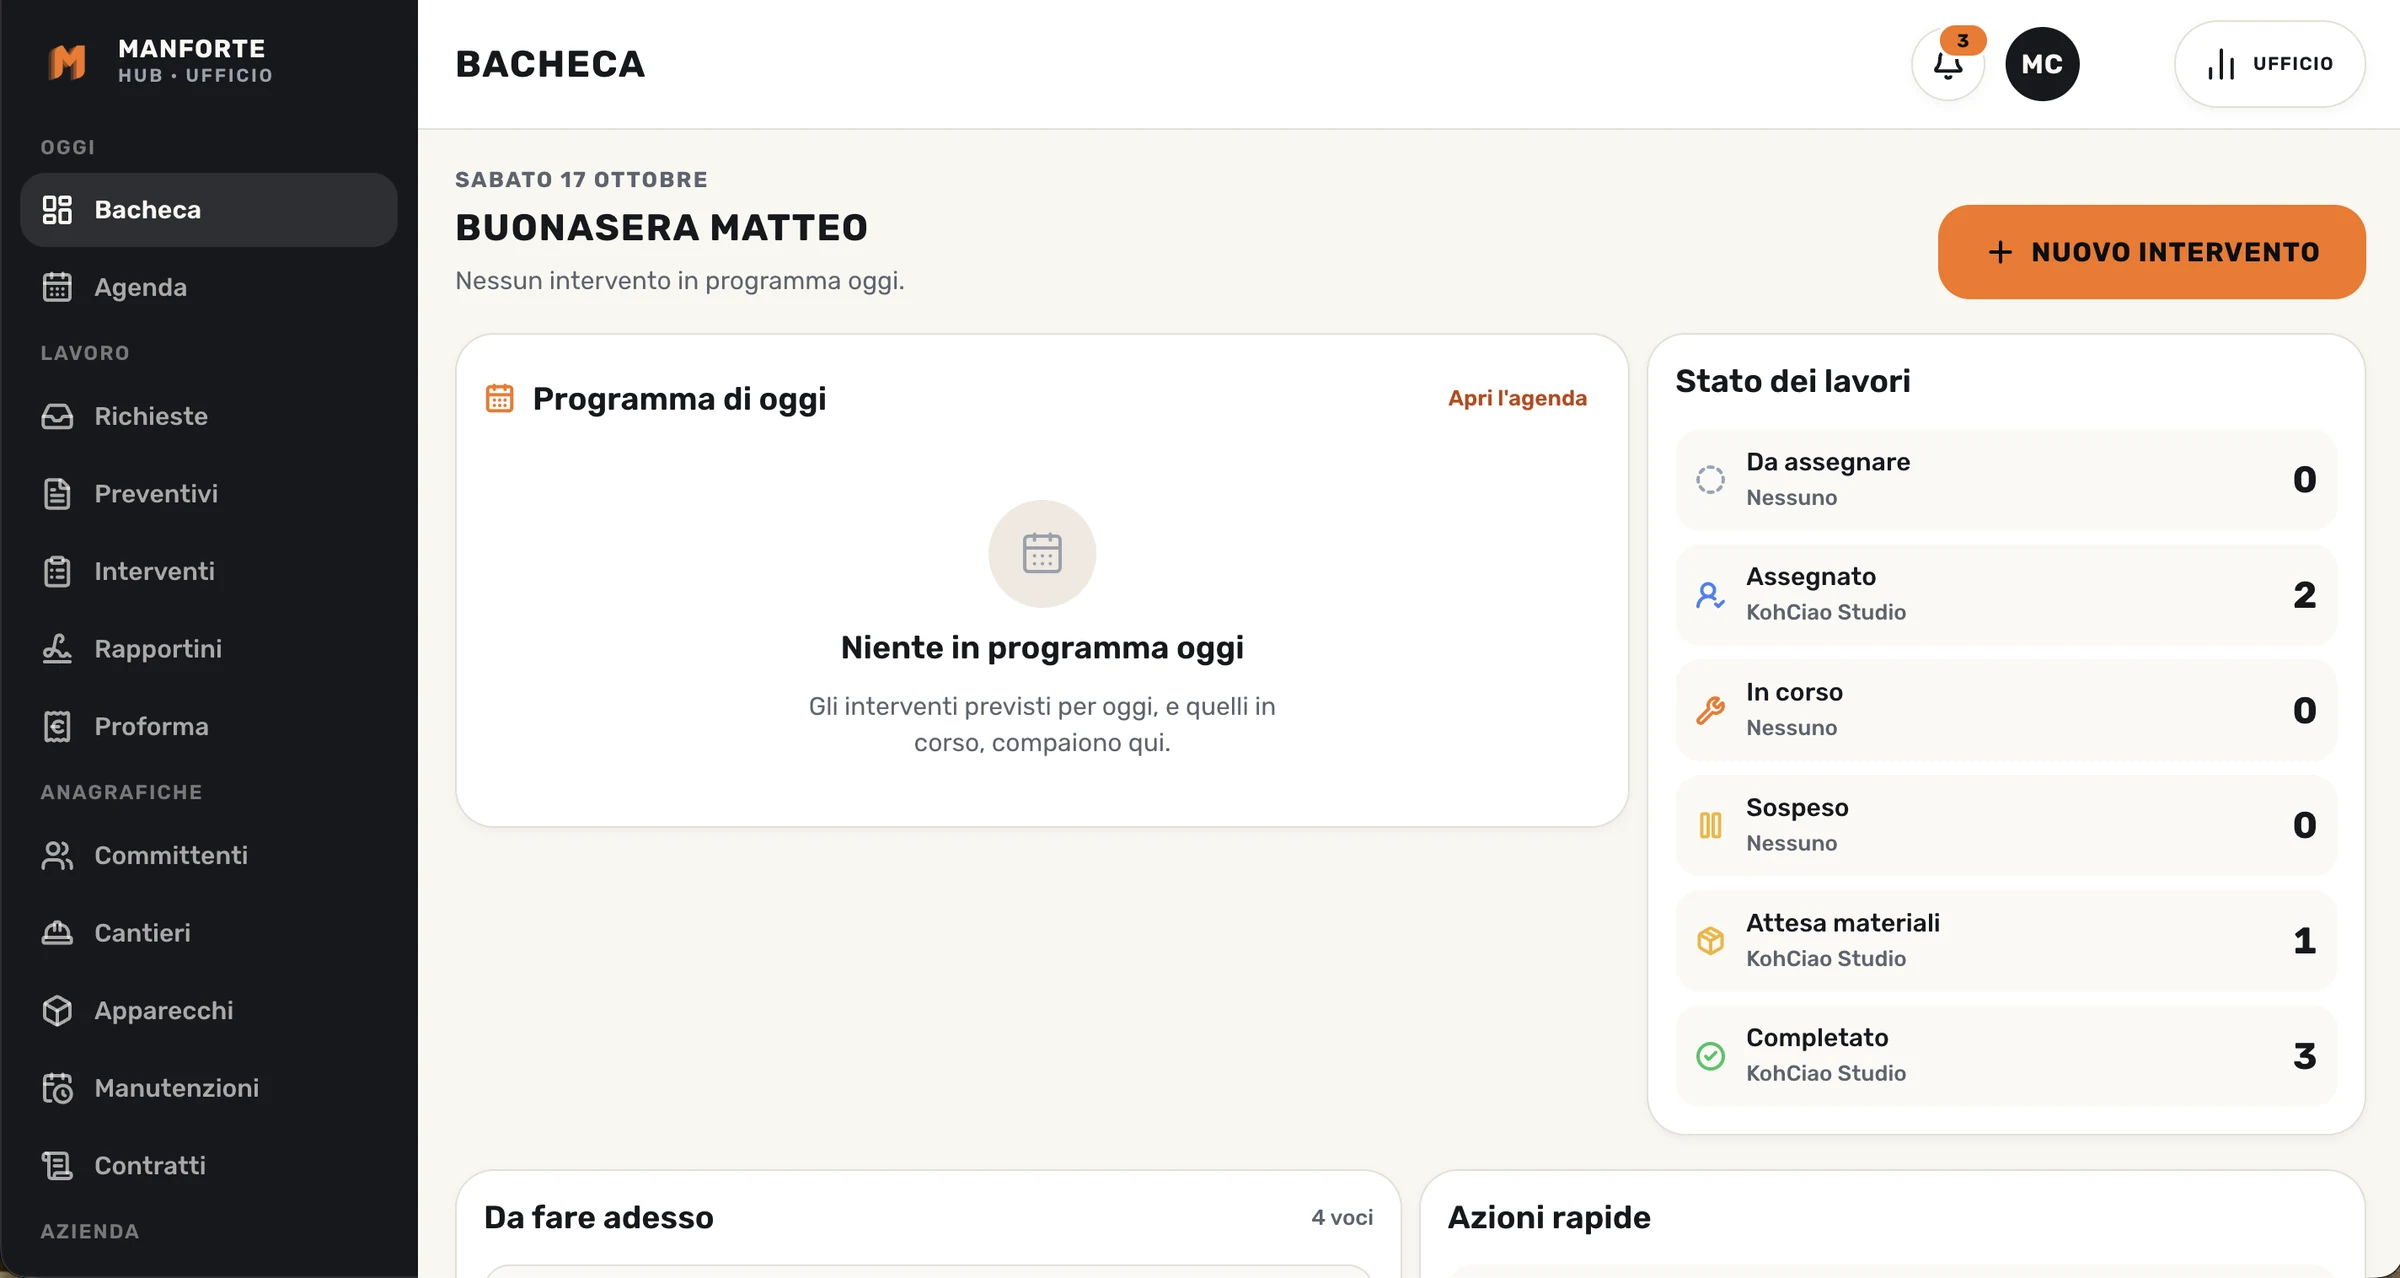Screen dimensions: 2400x1278
Task: Click the Manforte logo icon
Action: tap(67, 62)
